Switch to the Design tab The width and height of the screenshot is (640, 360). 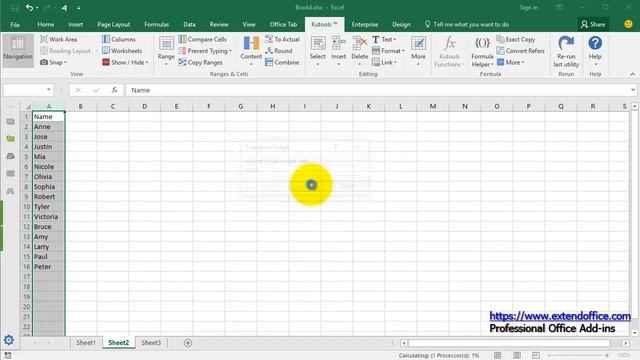point(401,24)
